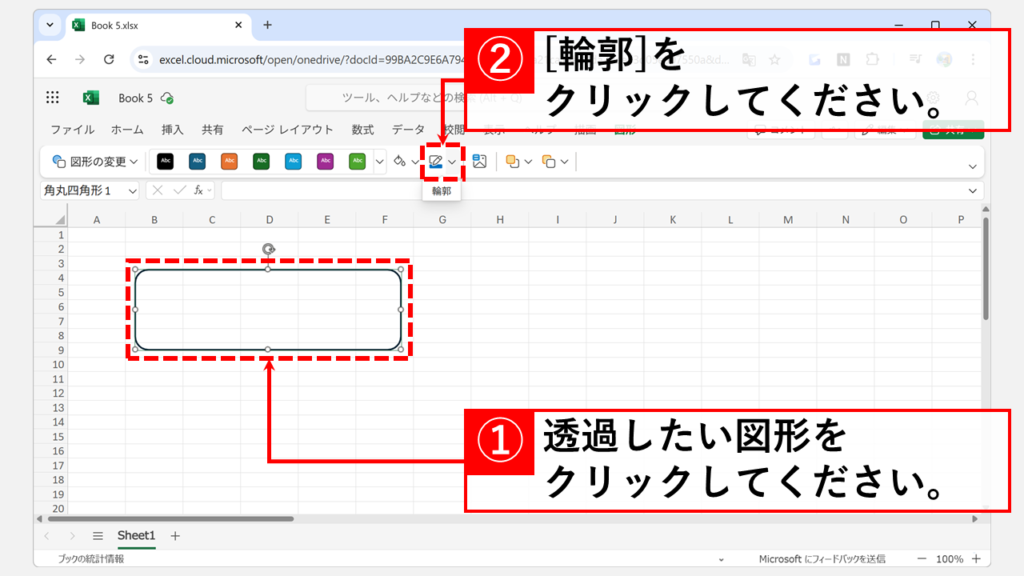Click the bring forward icon
1024x576 pixels.
pyautogui.click(x=513, y=161)
